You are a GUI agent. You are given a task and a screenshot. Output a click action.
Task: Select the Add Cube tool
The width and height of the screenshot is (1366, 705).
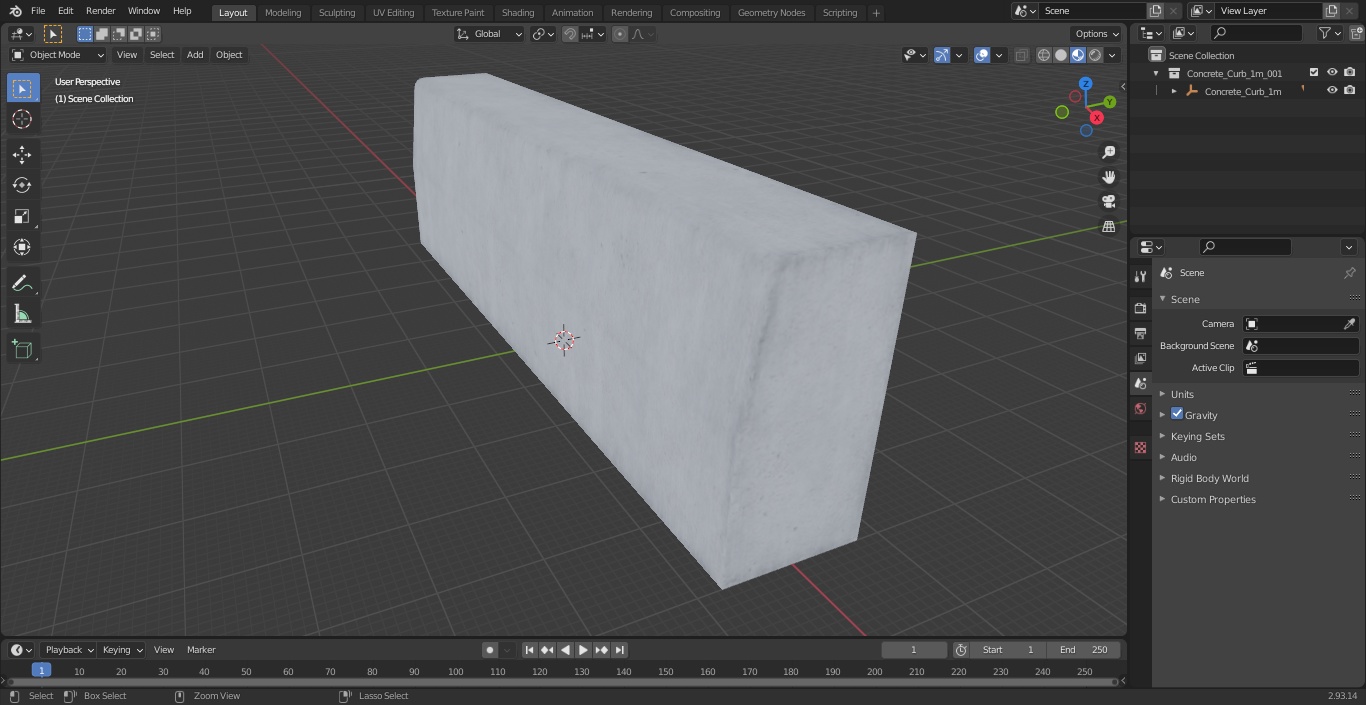[22, 350]
